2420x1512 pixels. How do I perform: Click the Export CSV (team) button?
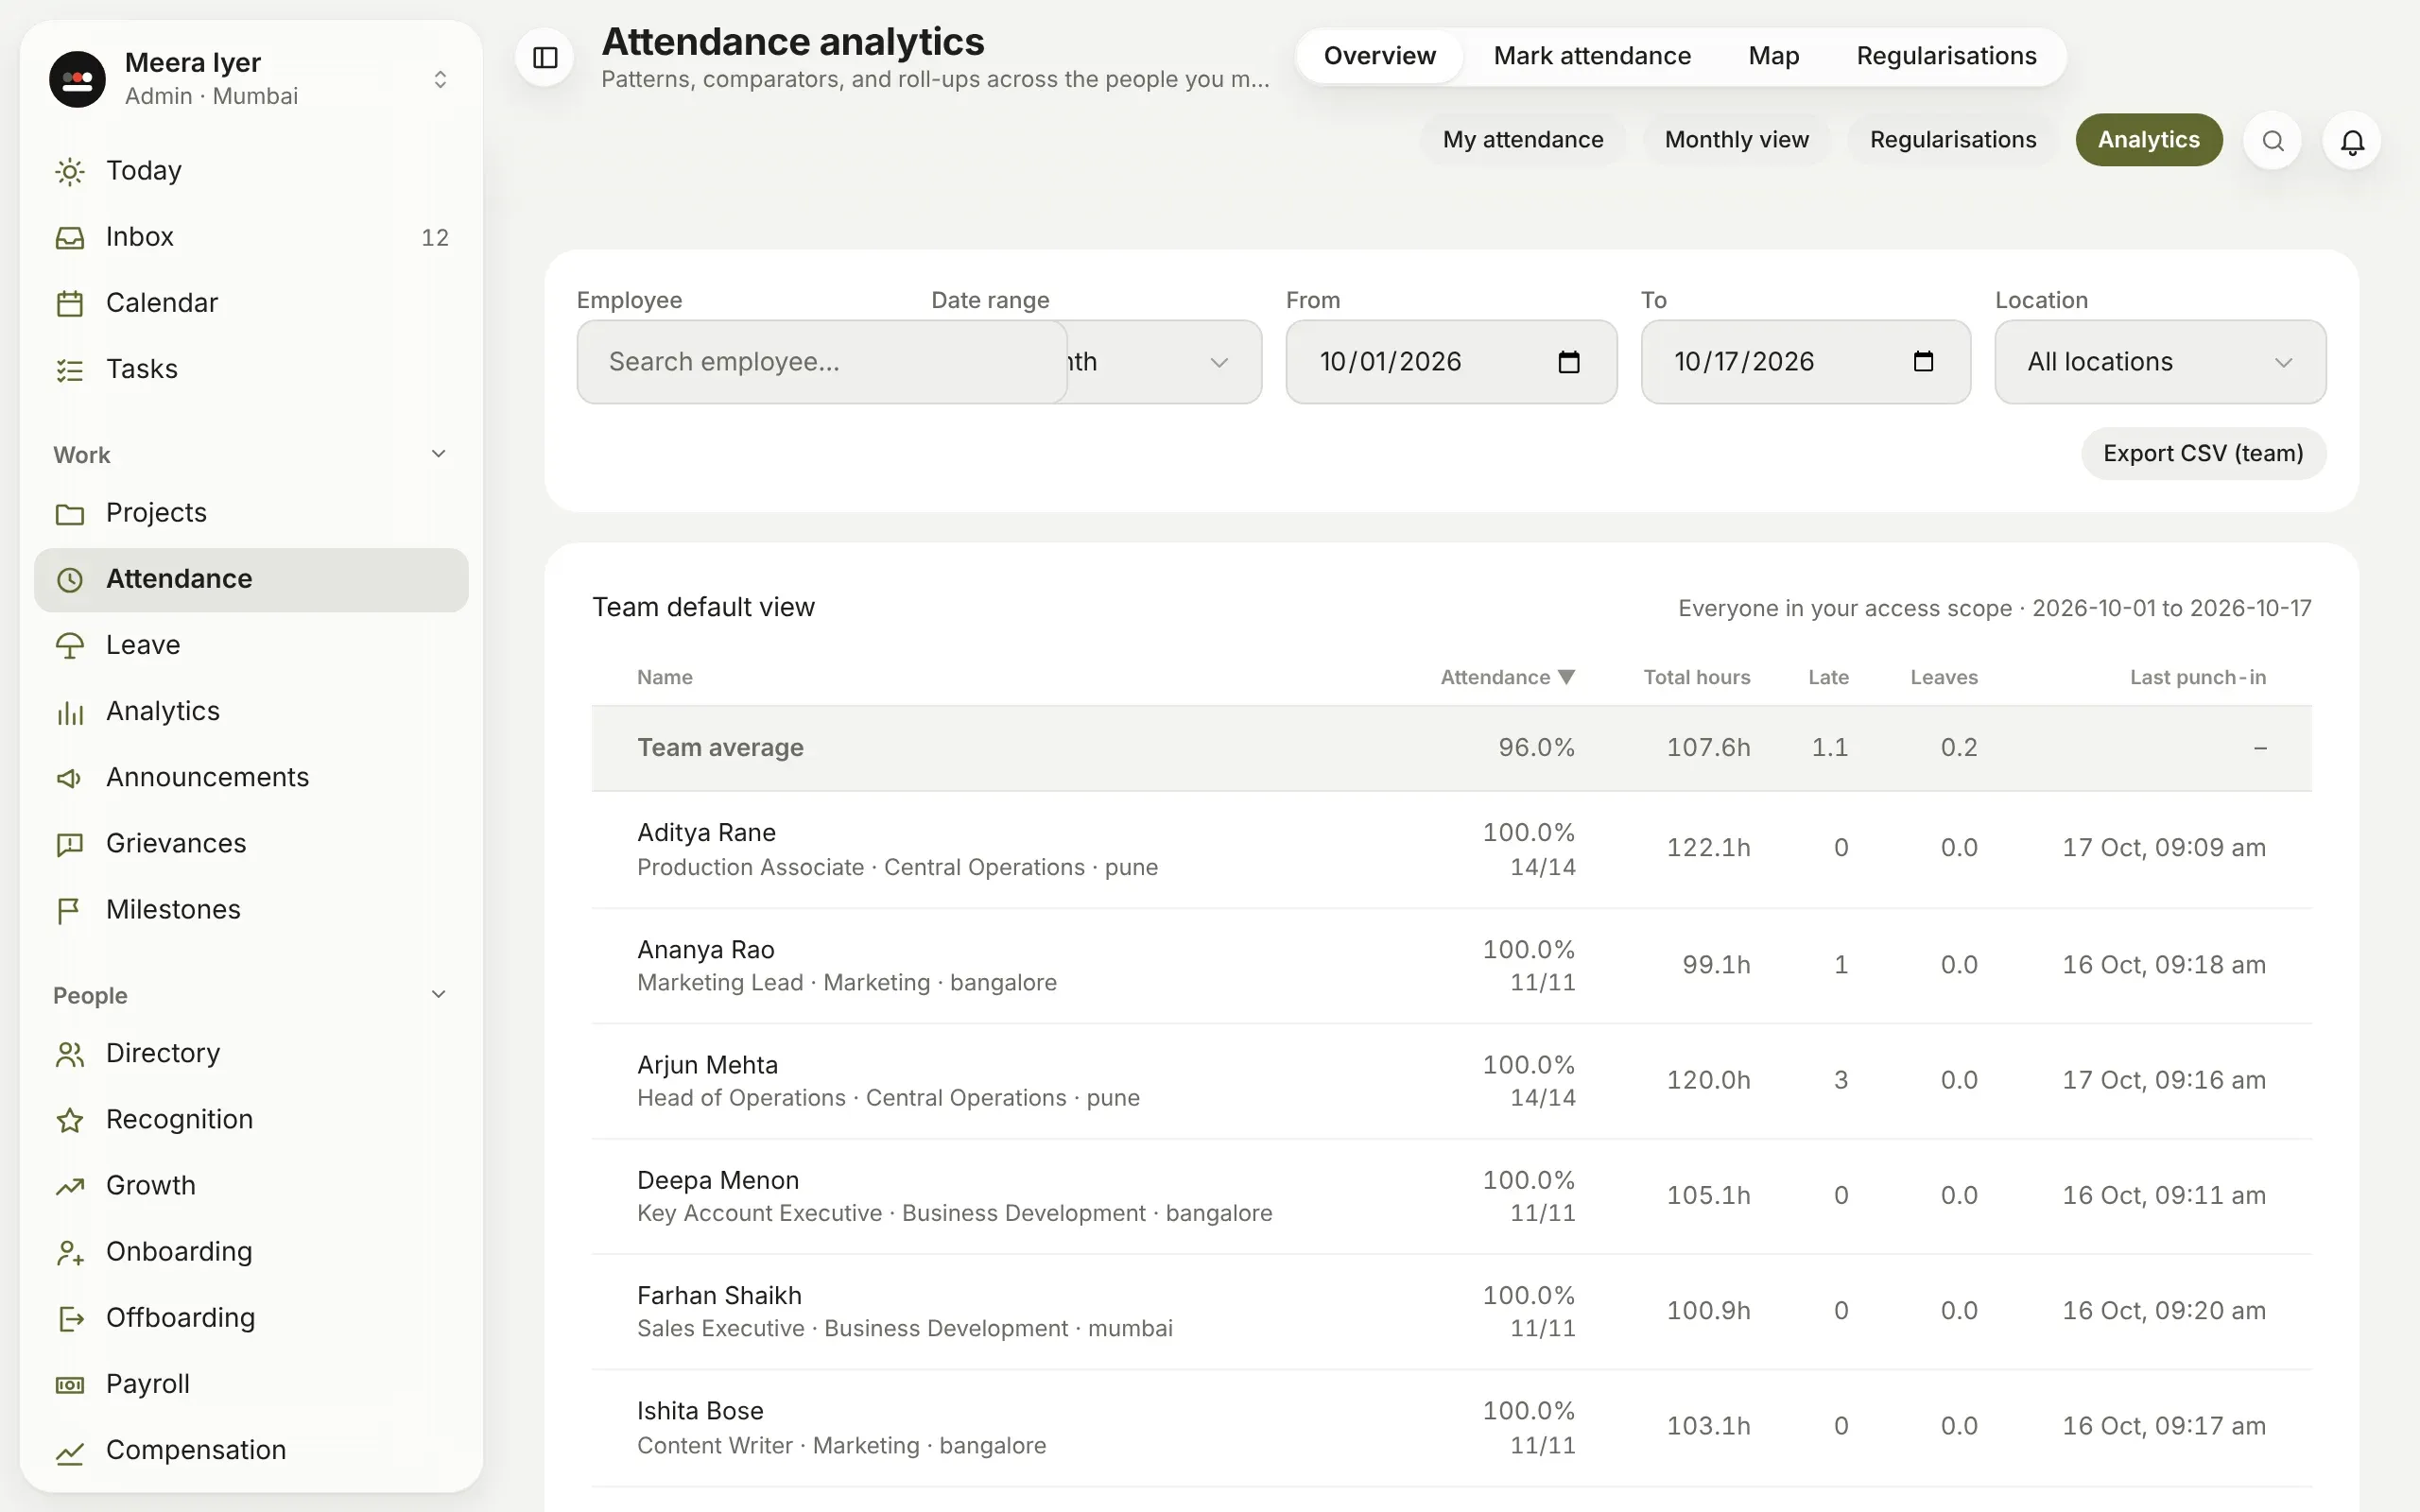[2203, 454]
